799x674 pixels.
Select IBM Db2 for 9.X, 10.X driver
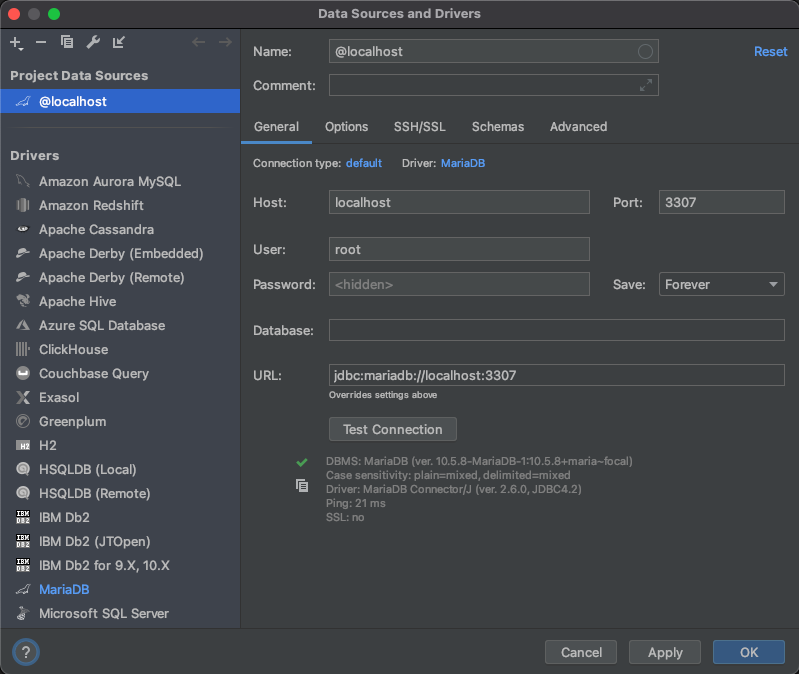(x=120, y=565)
